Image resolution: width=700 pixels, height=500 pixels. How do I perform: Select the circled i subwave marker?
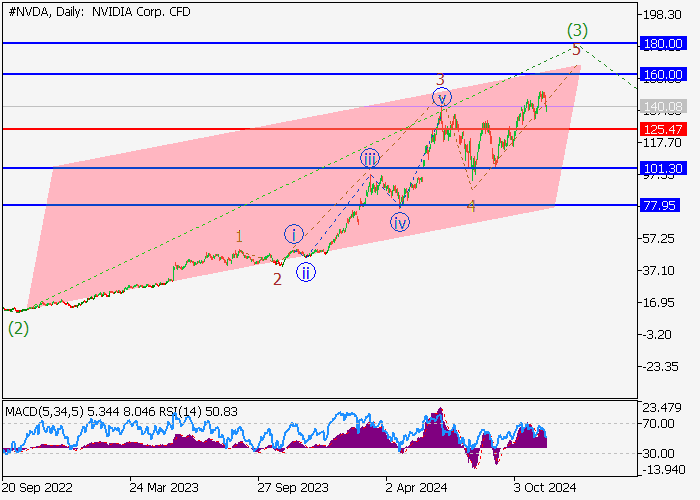[294, 234]
